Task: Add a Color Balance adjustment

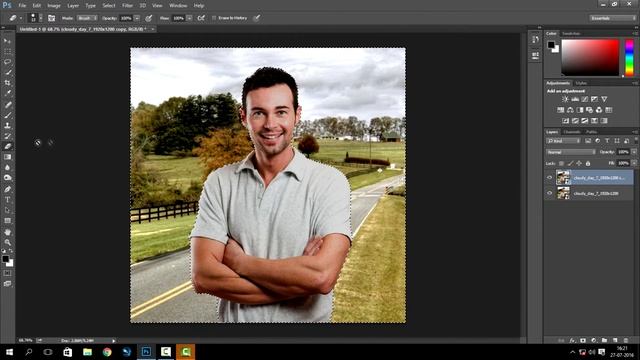Action: click(x=570, y=110)
